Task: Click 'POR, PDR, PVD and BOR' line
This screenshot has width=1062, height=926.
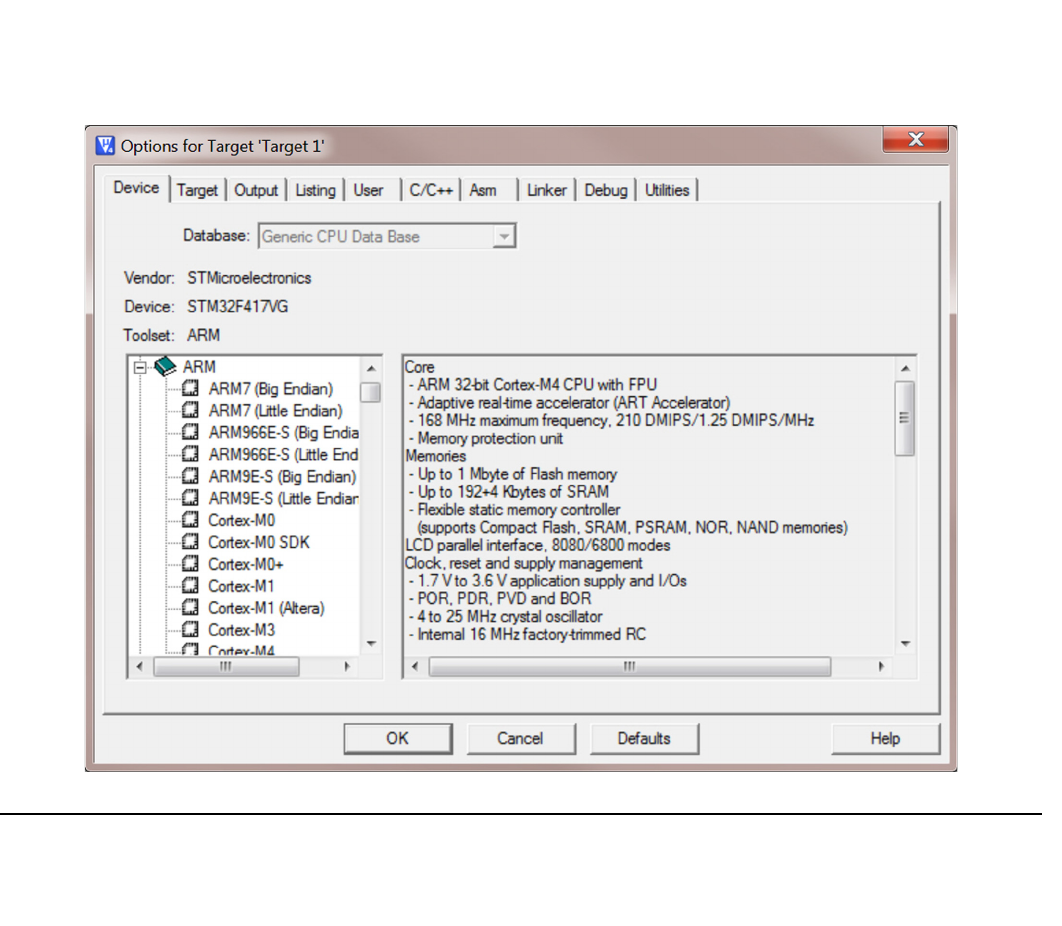Action: point(501,599)
